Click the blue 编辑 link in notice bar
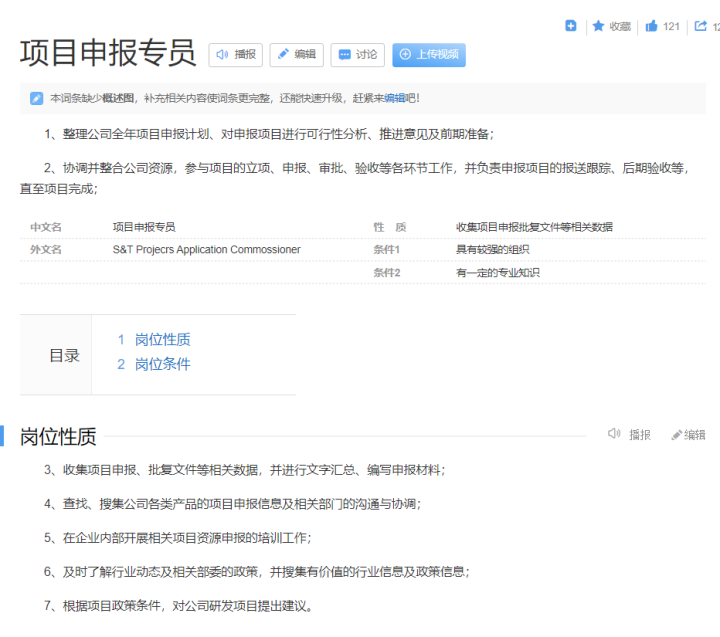 pyautogui.click(x=394, y=98)
